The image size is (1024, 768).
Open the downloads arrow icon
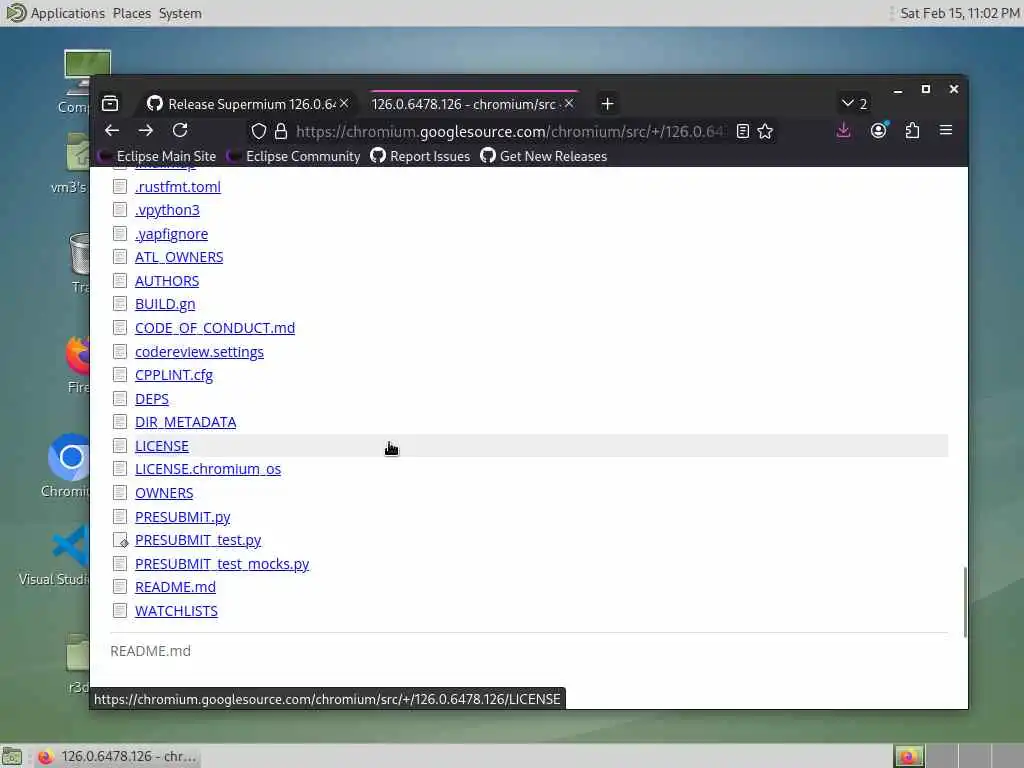click(x=844, y=131)
